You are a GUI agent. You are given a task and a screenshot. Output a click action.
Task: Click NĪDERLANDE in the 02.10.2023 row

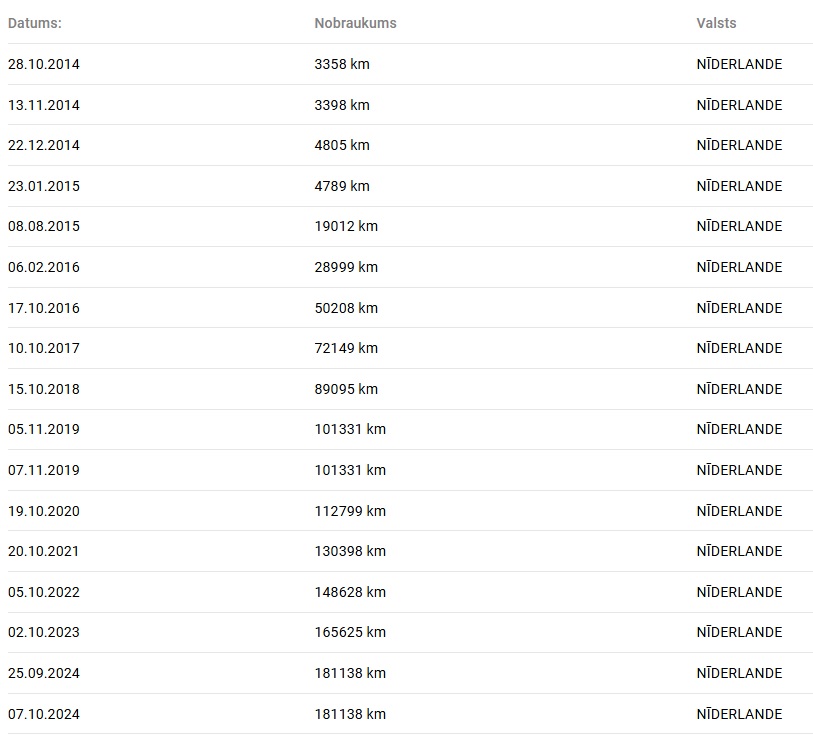(x=739, y=632)
